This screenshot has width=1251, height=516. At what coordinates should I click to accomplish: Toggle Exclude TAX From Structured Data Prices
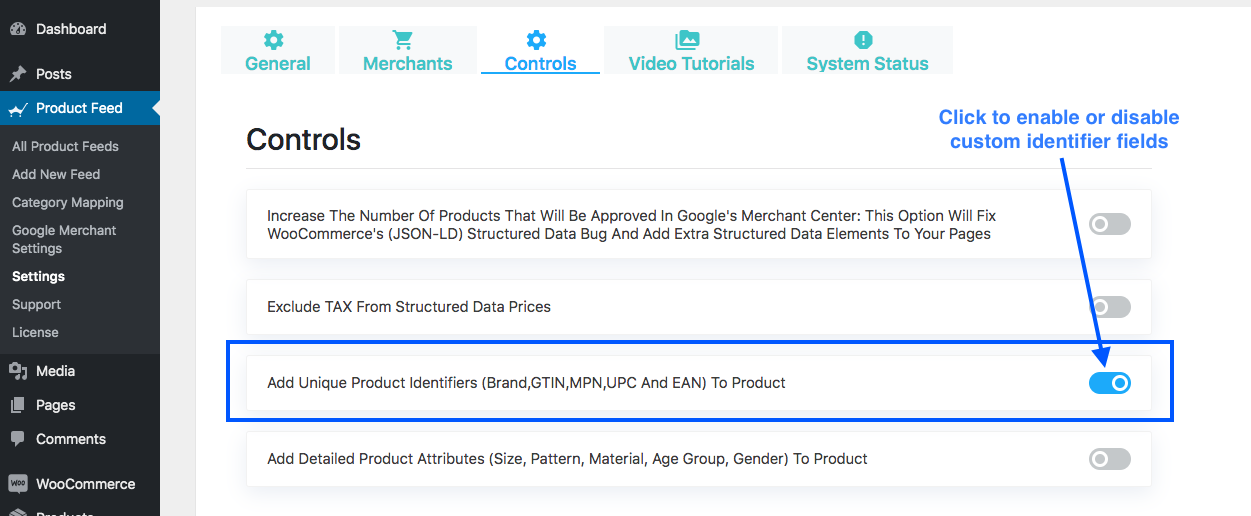1109,307
